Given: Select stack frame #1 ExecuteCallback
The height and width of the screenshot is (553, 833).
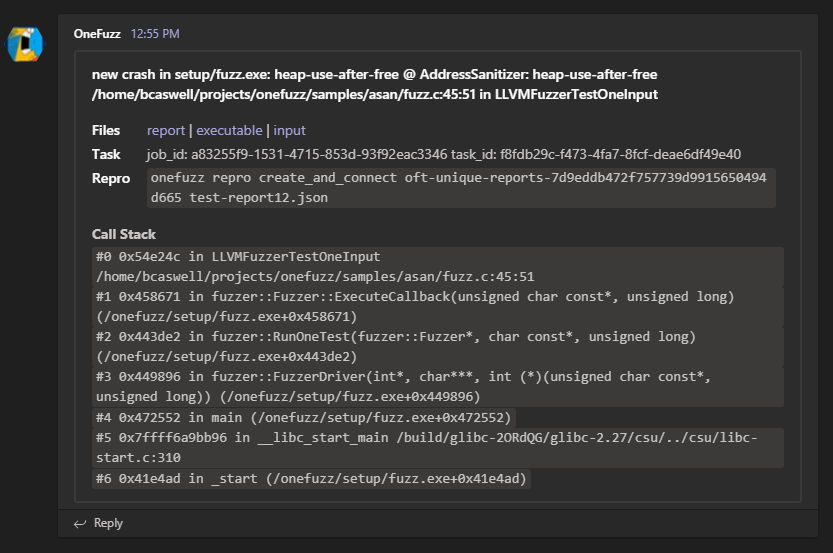Looking at the screenshot, I should (438, 307).
